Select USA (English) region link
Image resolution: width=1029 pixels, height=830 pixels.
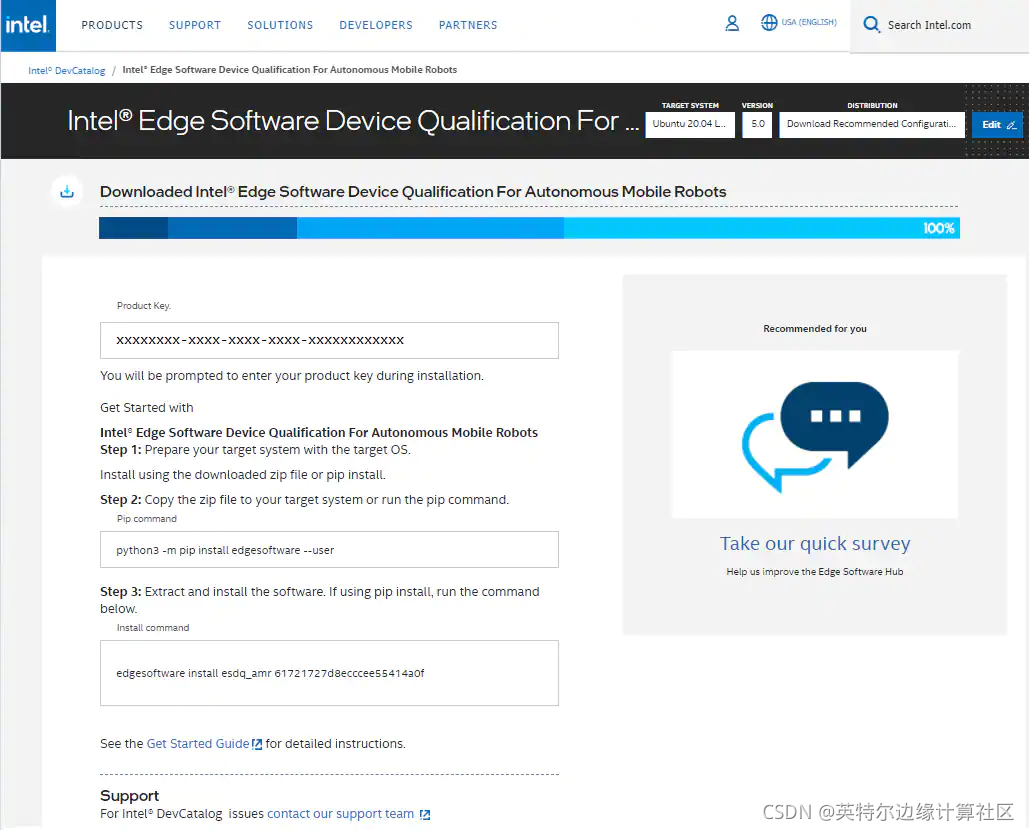(x=809, y=22)
